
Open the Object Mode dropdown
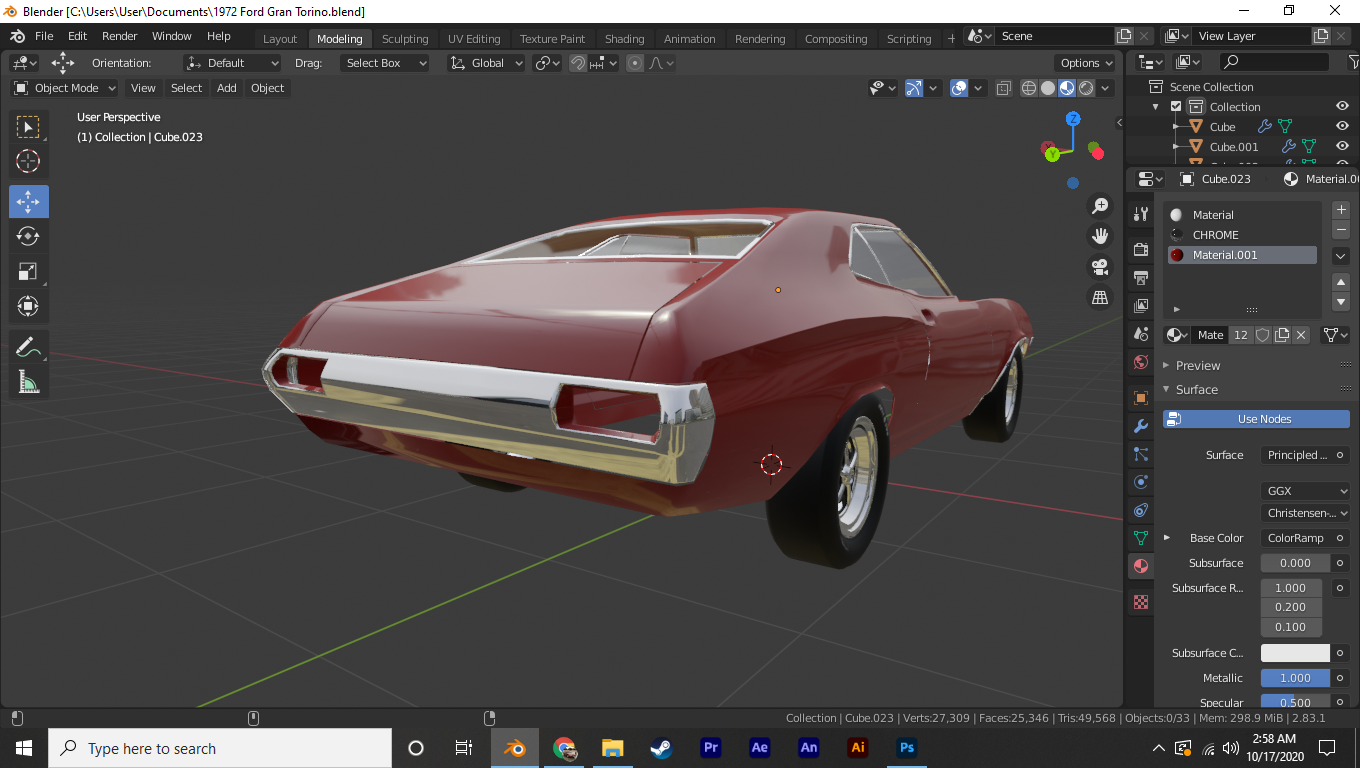65,88
